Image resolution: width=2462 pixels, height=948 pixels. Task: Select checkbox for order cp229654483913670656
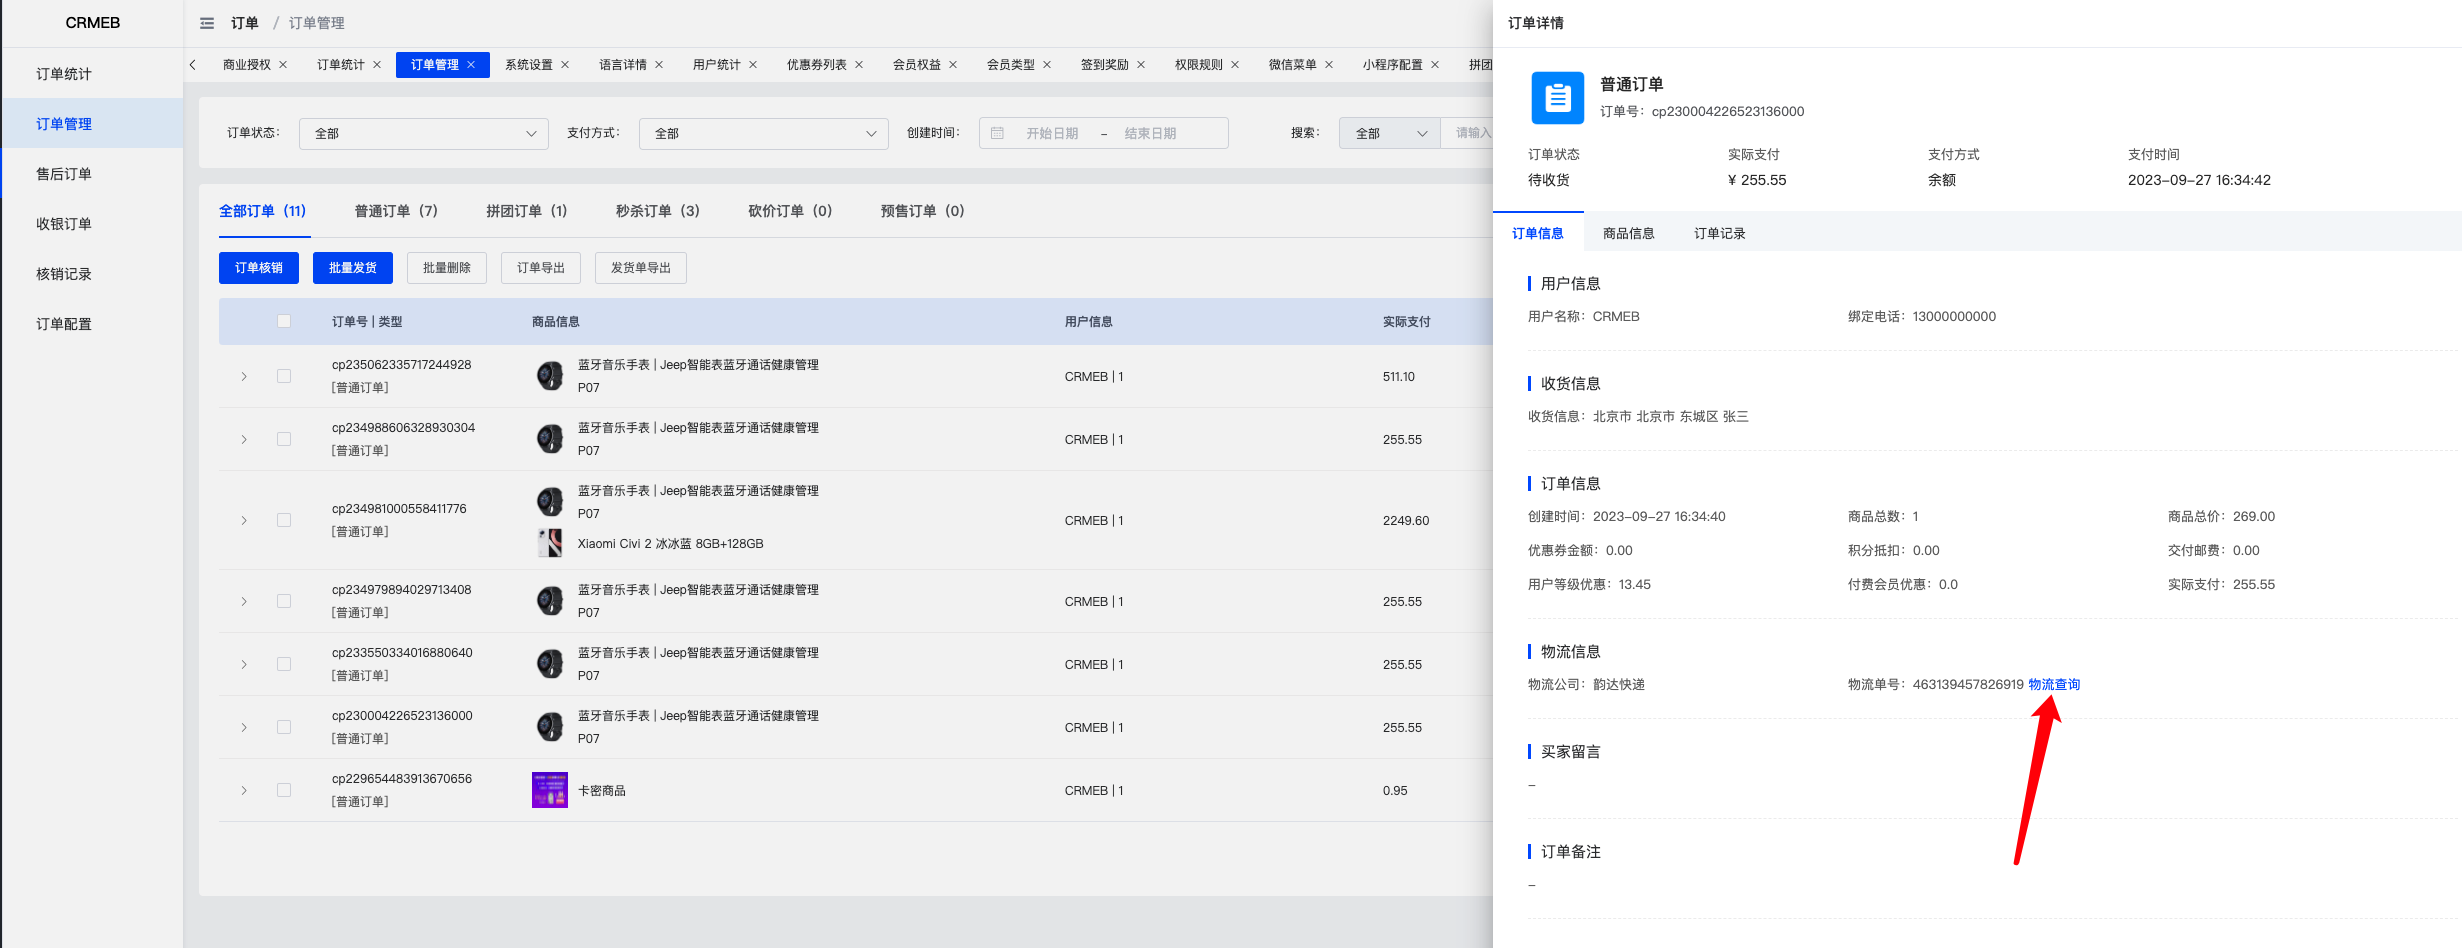click(284, 790)
